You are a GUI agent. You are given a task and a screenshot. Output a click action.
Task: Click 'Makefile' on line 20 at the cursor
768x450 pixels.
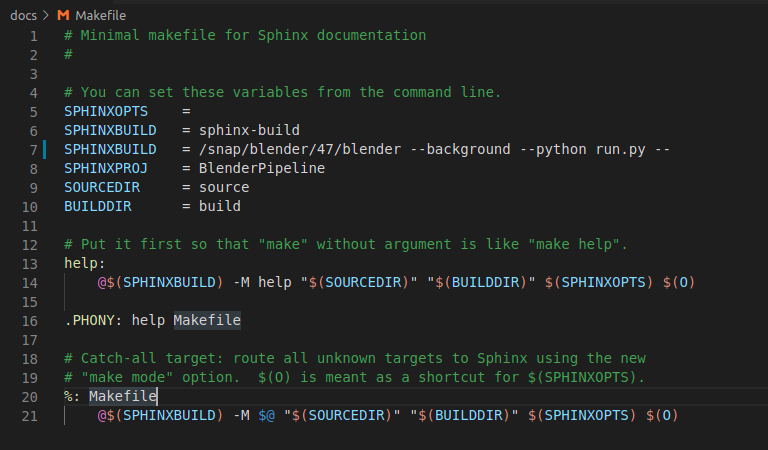[122, 396]
